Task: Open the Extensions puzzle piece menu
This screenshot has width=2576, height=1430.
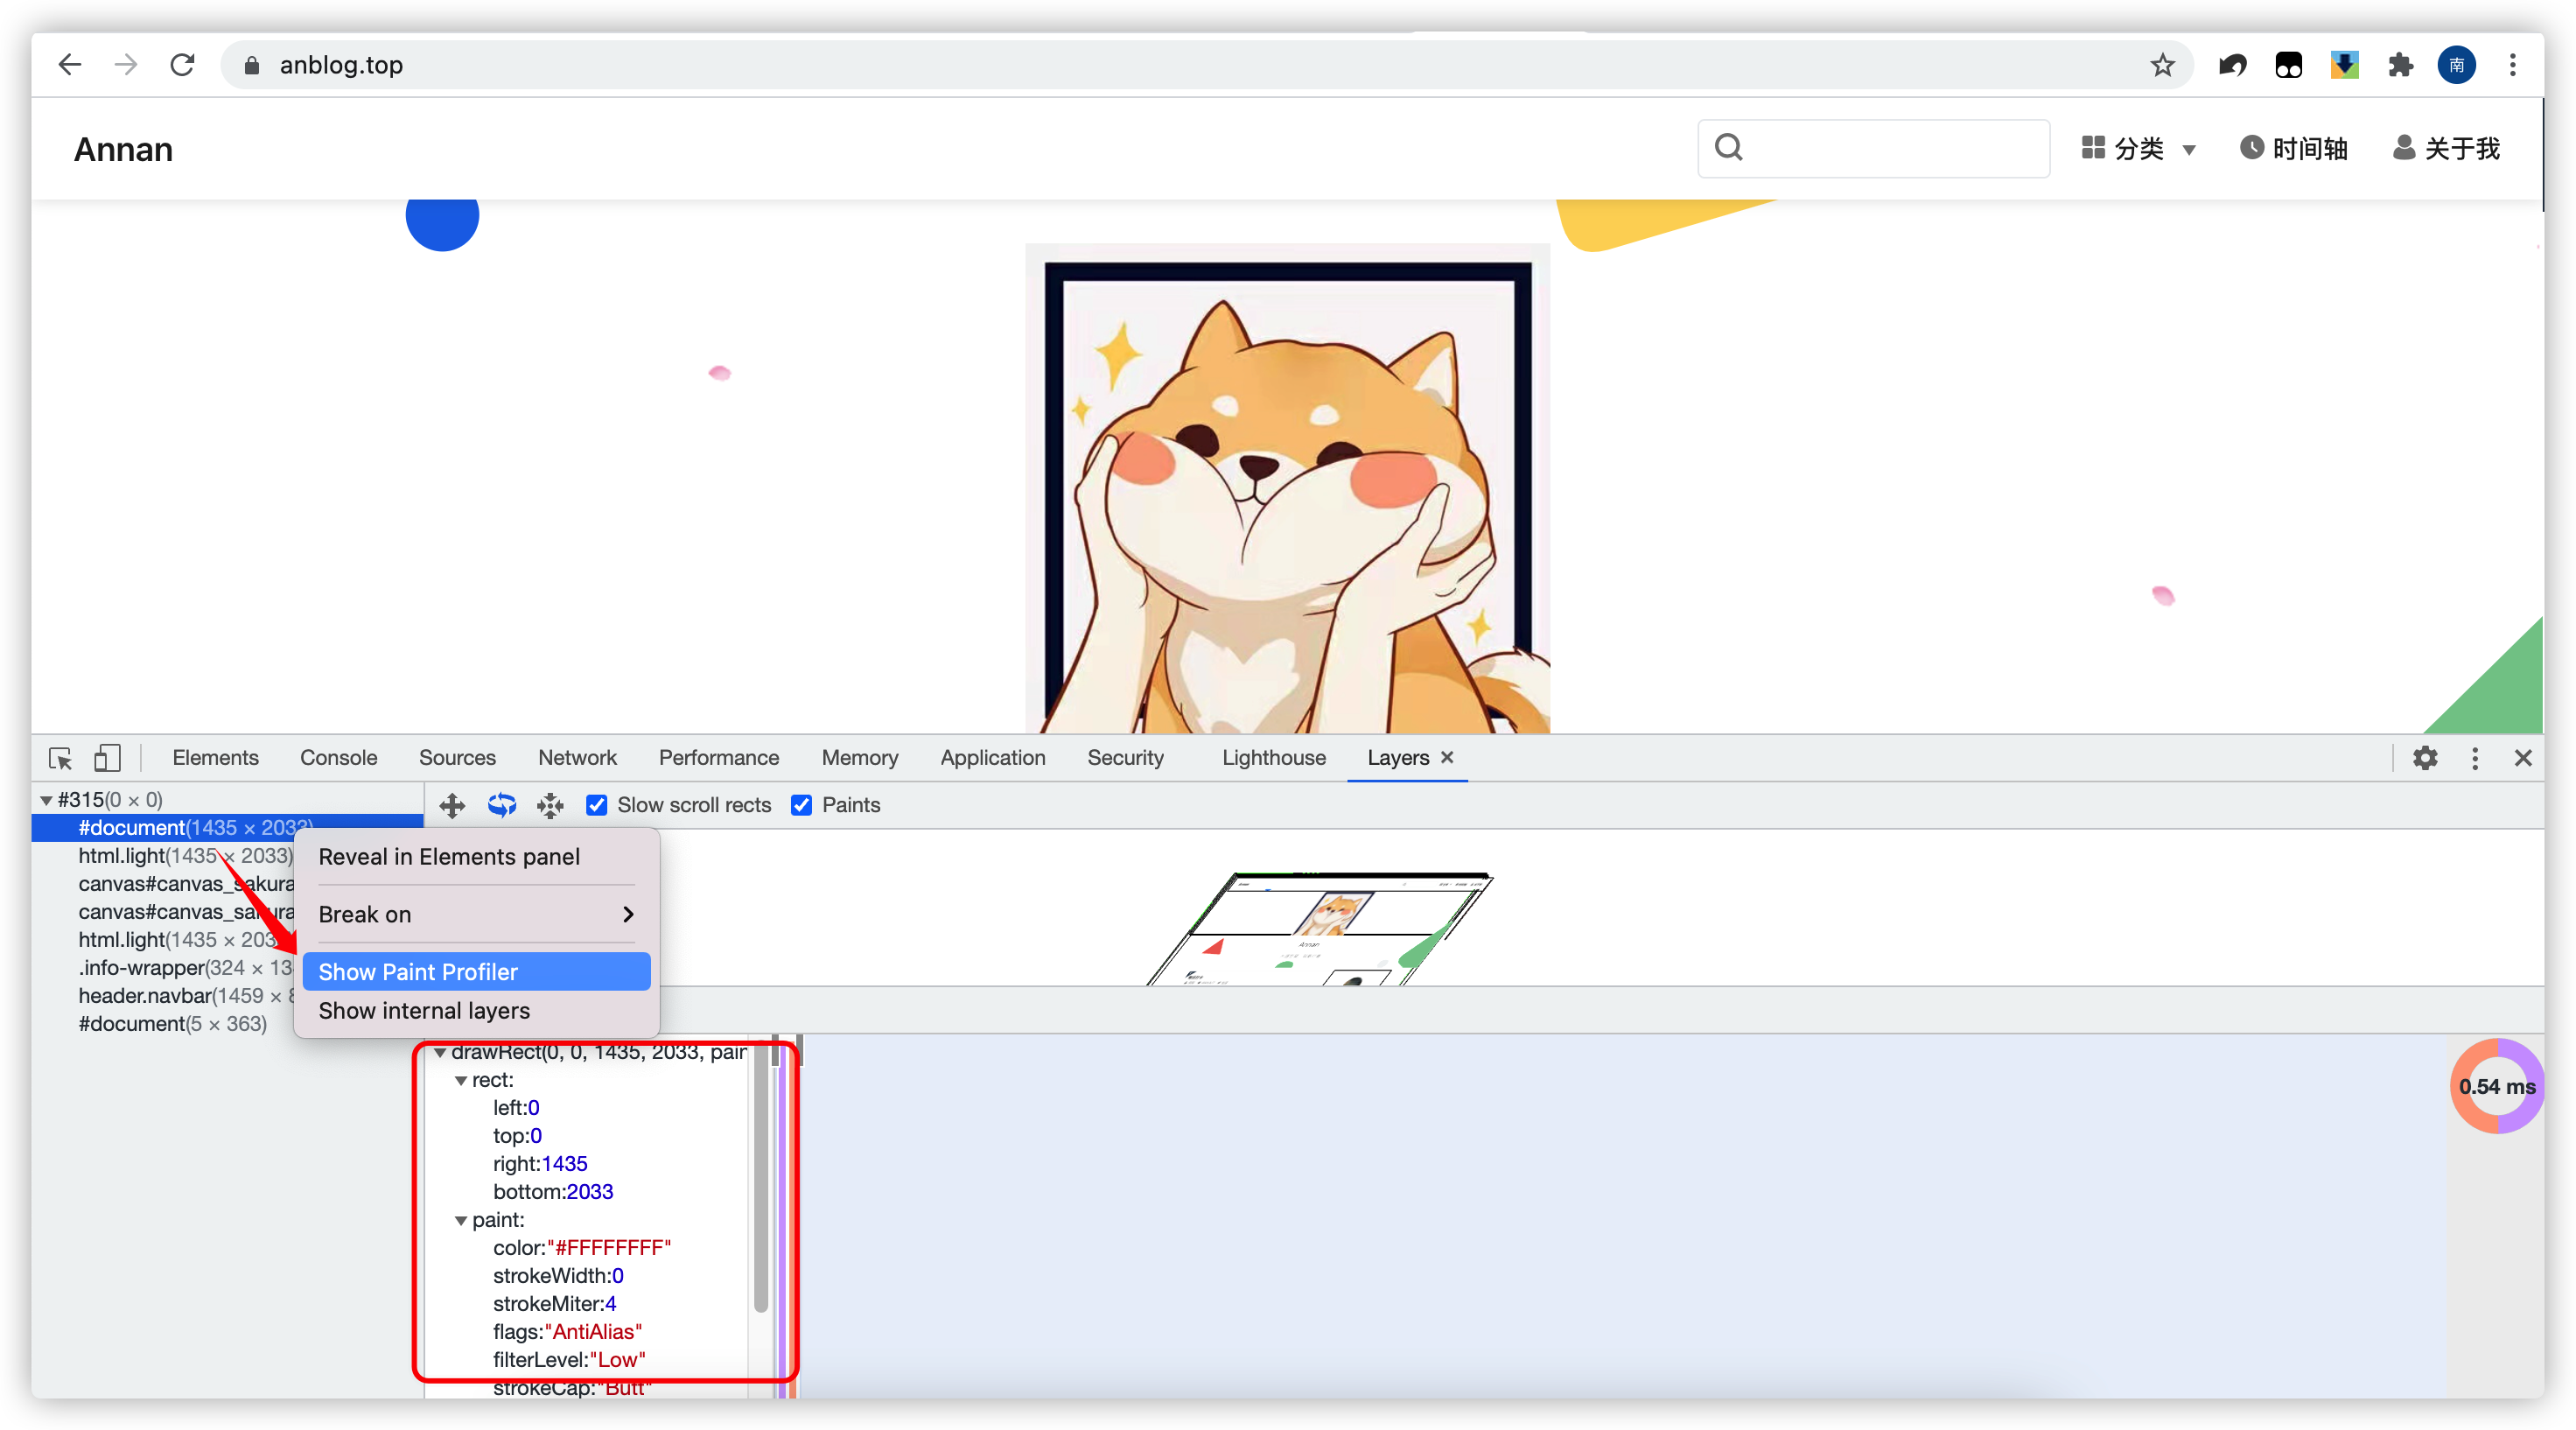Action: 2400,66
